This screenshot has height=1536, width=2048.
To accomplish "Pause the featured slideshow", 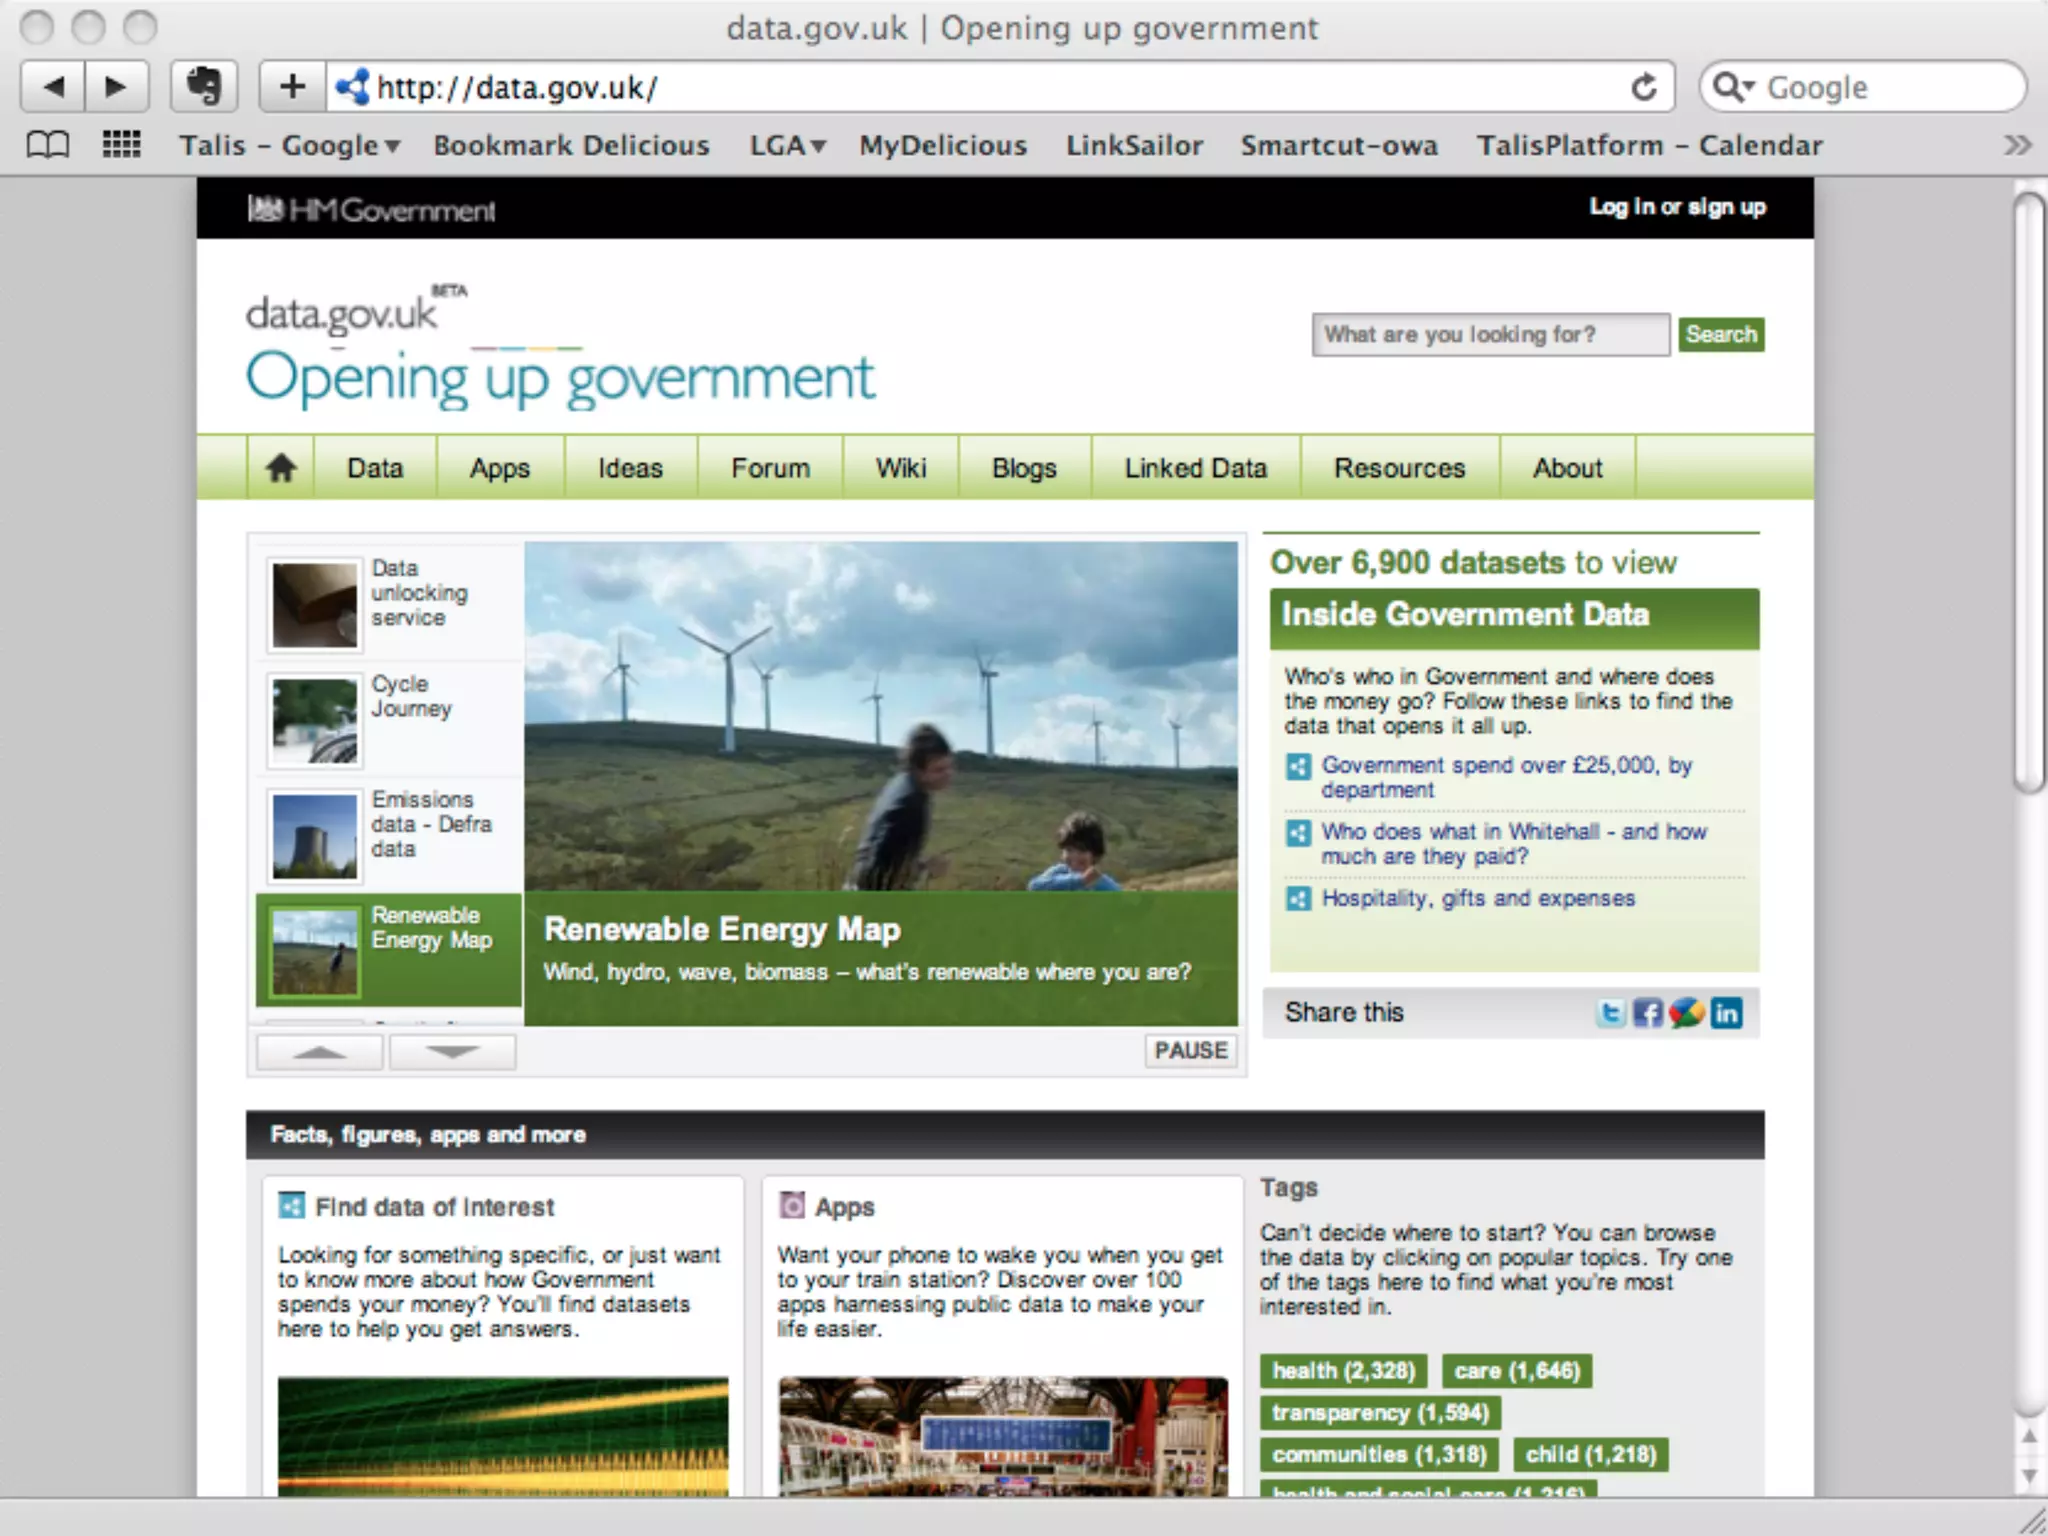I will 1190,1050.
